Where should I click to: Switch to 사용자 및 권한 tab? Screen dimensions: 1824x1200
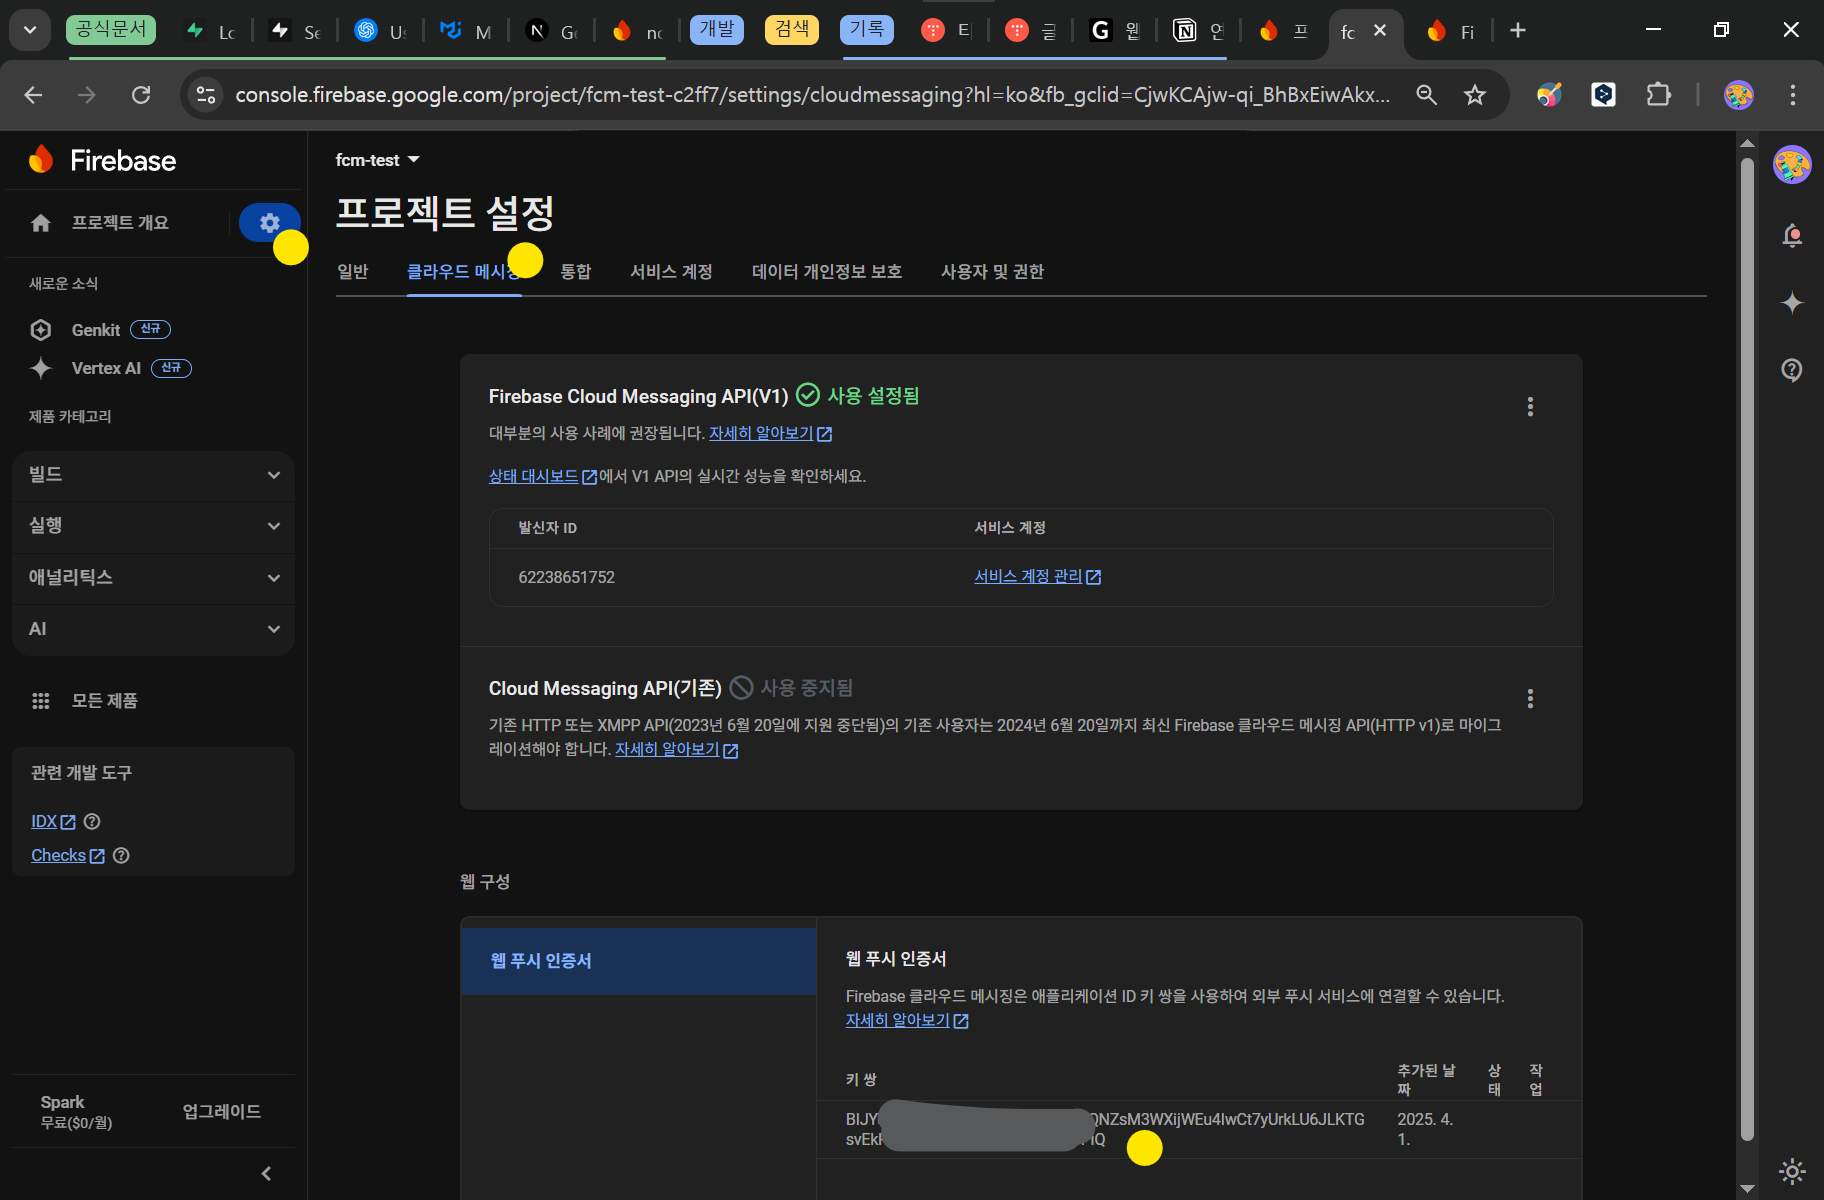(x=992, y=272)
